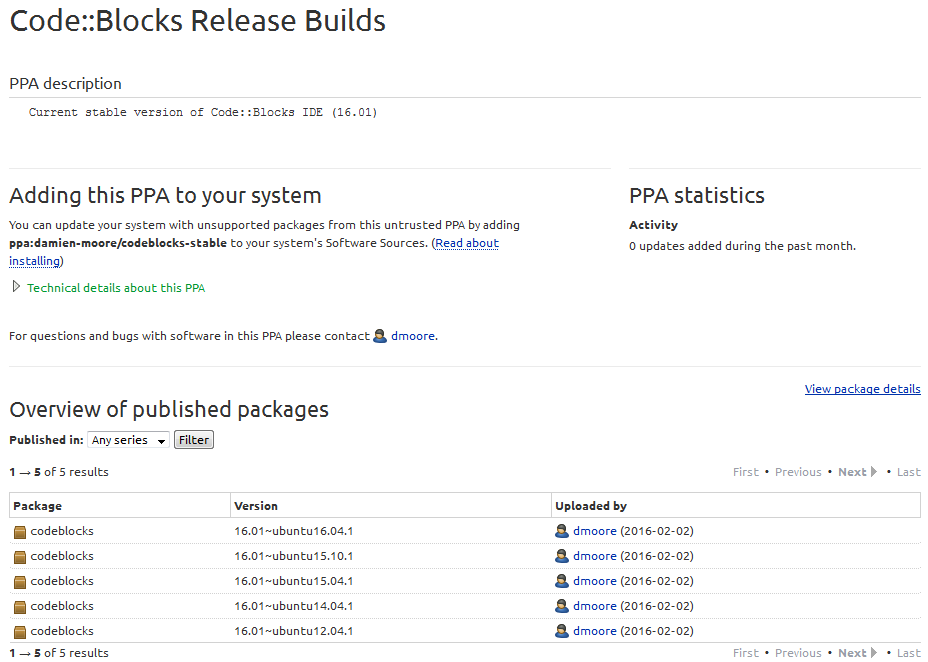Click the package icon for the 16.01~ubuntu14.04.1 row
The height and width of the screenshot is (662, 928).
click(x=20, y=606)
